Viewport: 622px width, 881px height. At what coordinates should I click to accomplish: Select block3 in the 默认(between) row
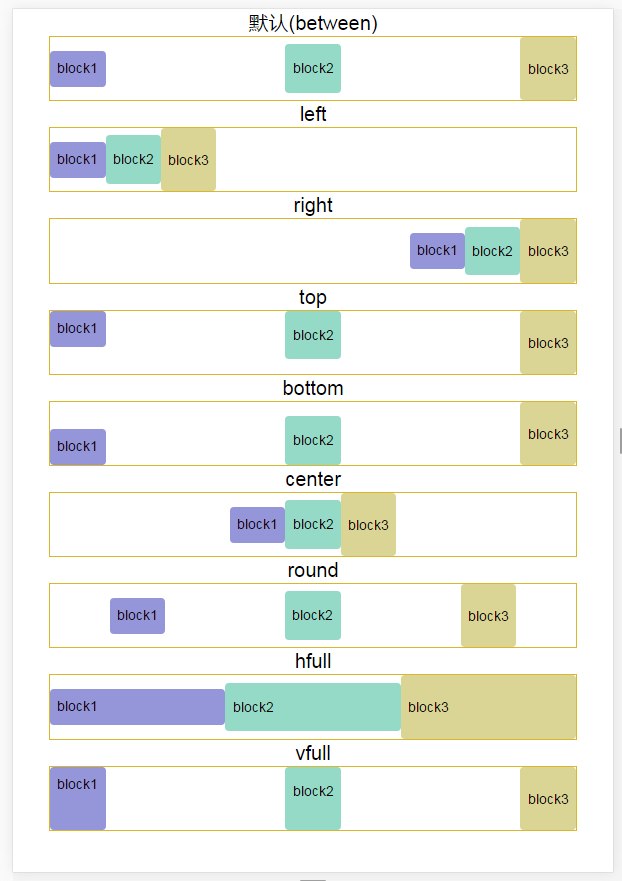(548, 69)
